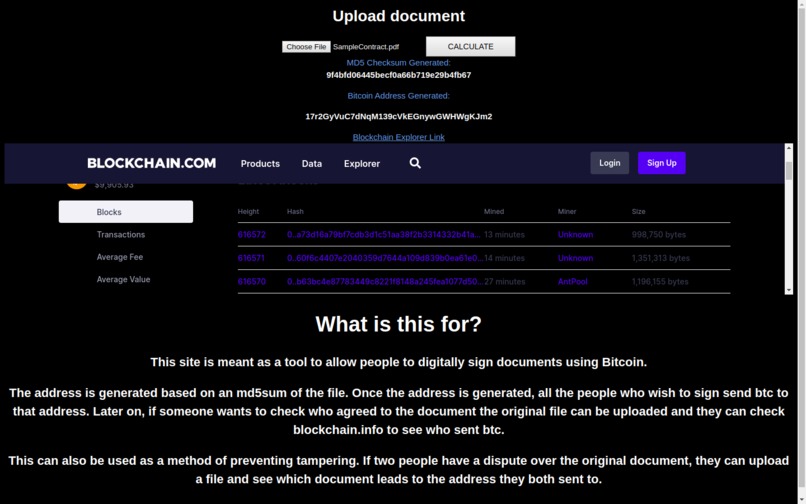Click the 'What is this for?' heading
Viewport: 806px width, 504px height.
[x=398, y=325]
